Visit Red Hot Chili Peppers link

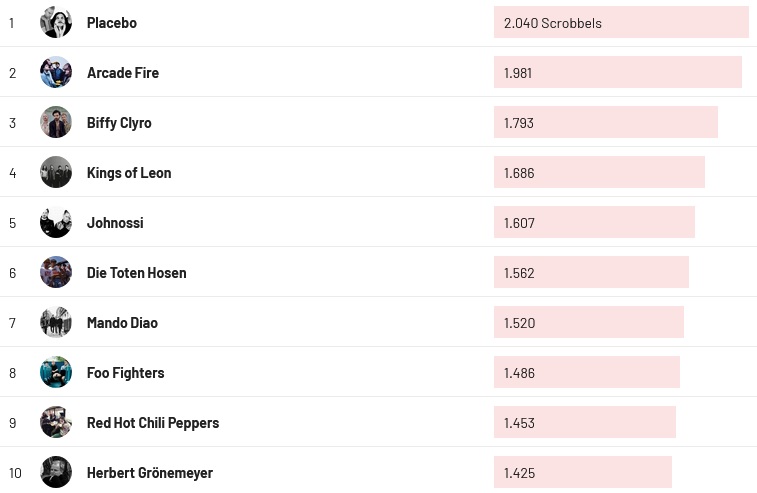153,423
